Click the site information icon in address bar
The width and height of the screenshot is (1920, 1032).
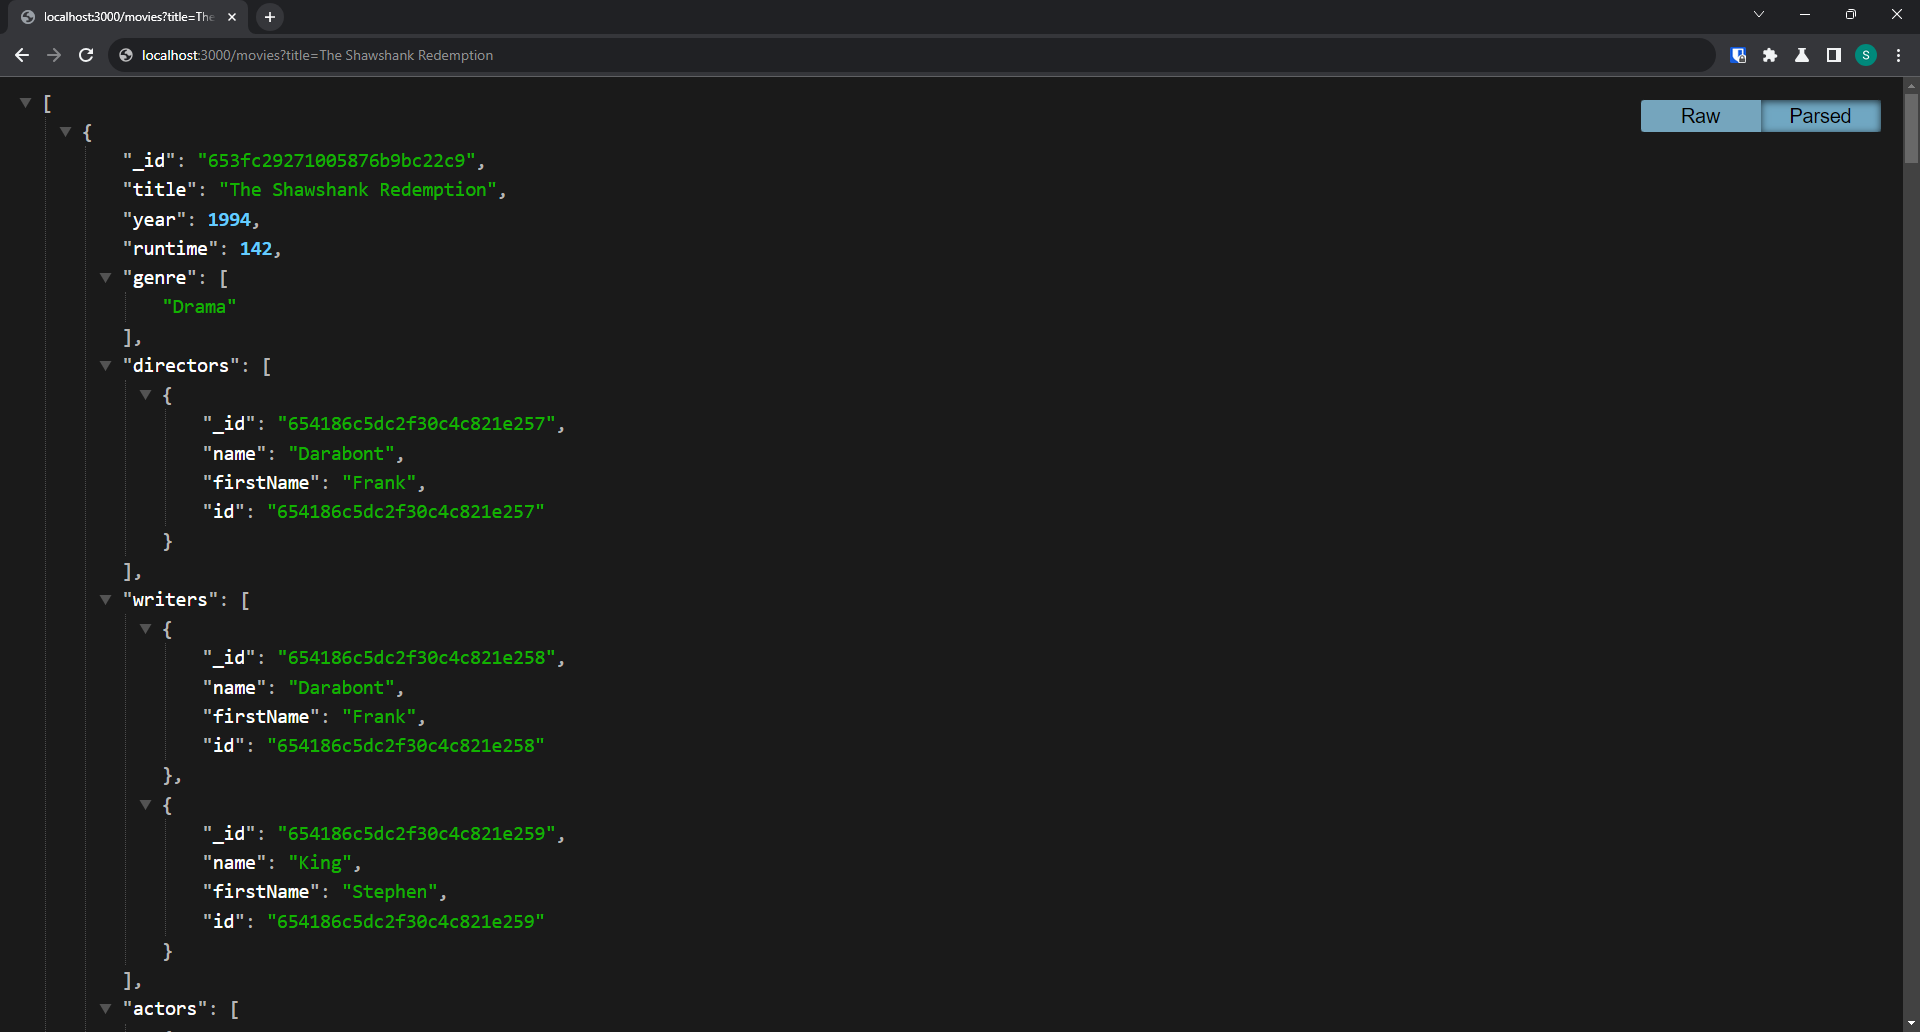tap(126, 55)
